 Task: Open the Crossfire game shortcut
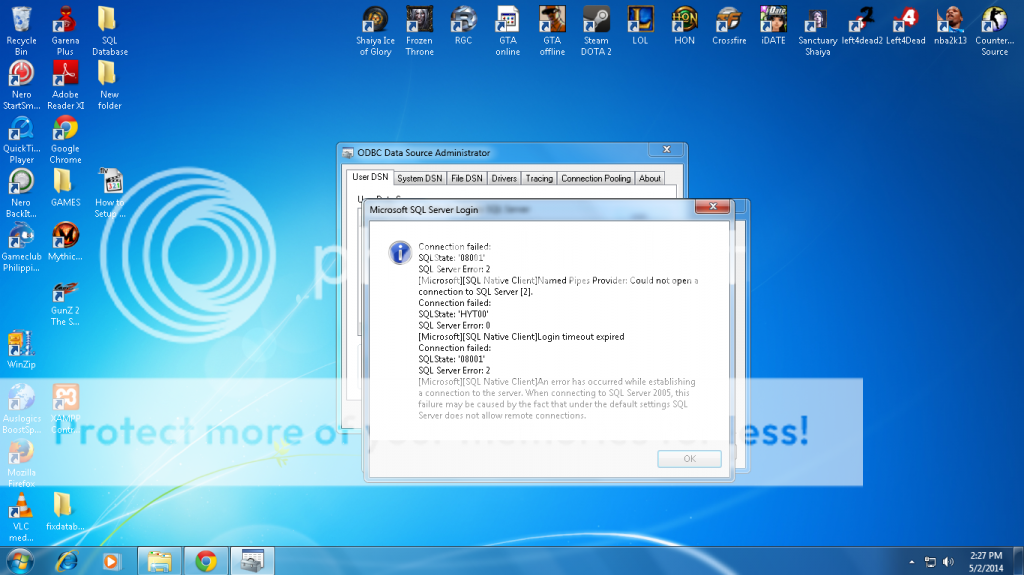pos(730,20)
